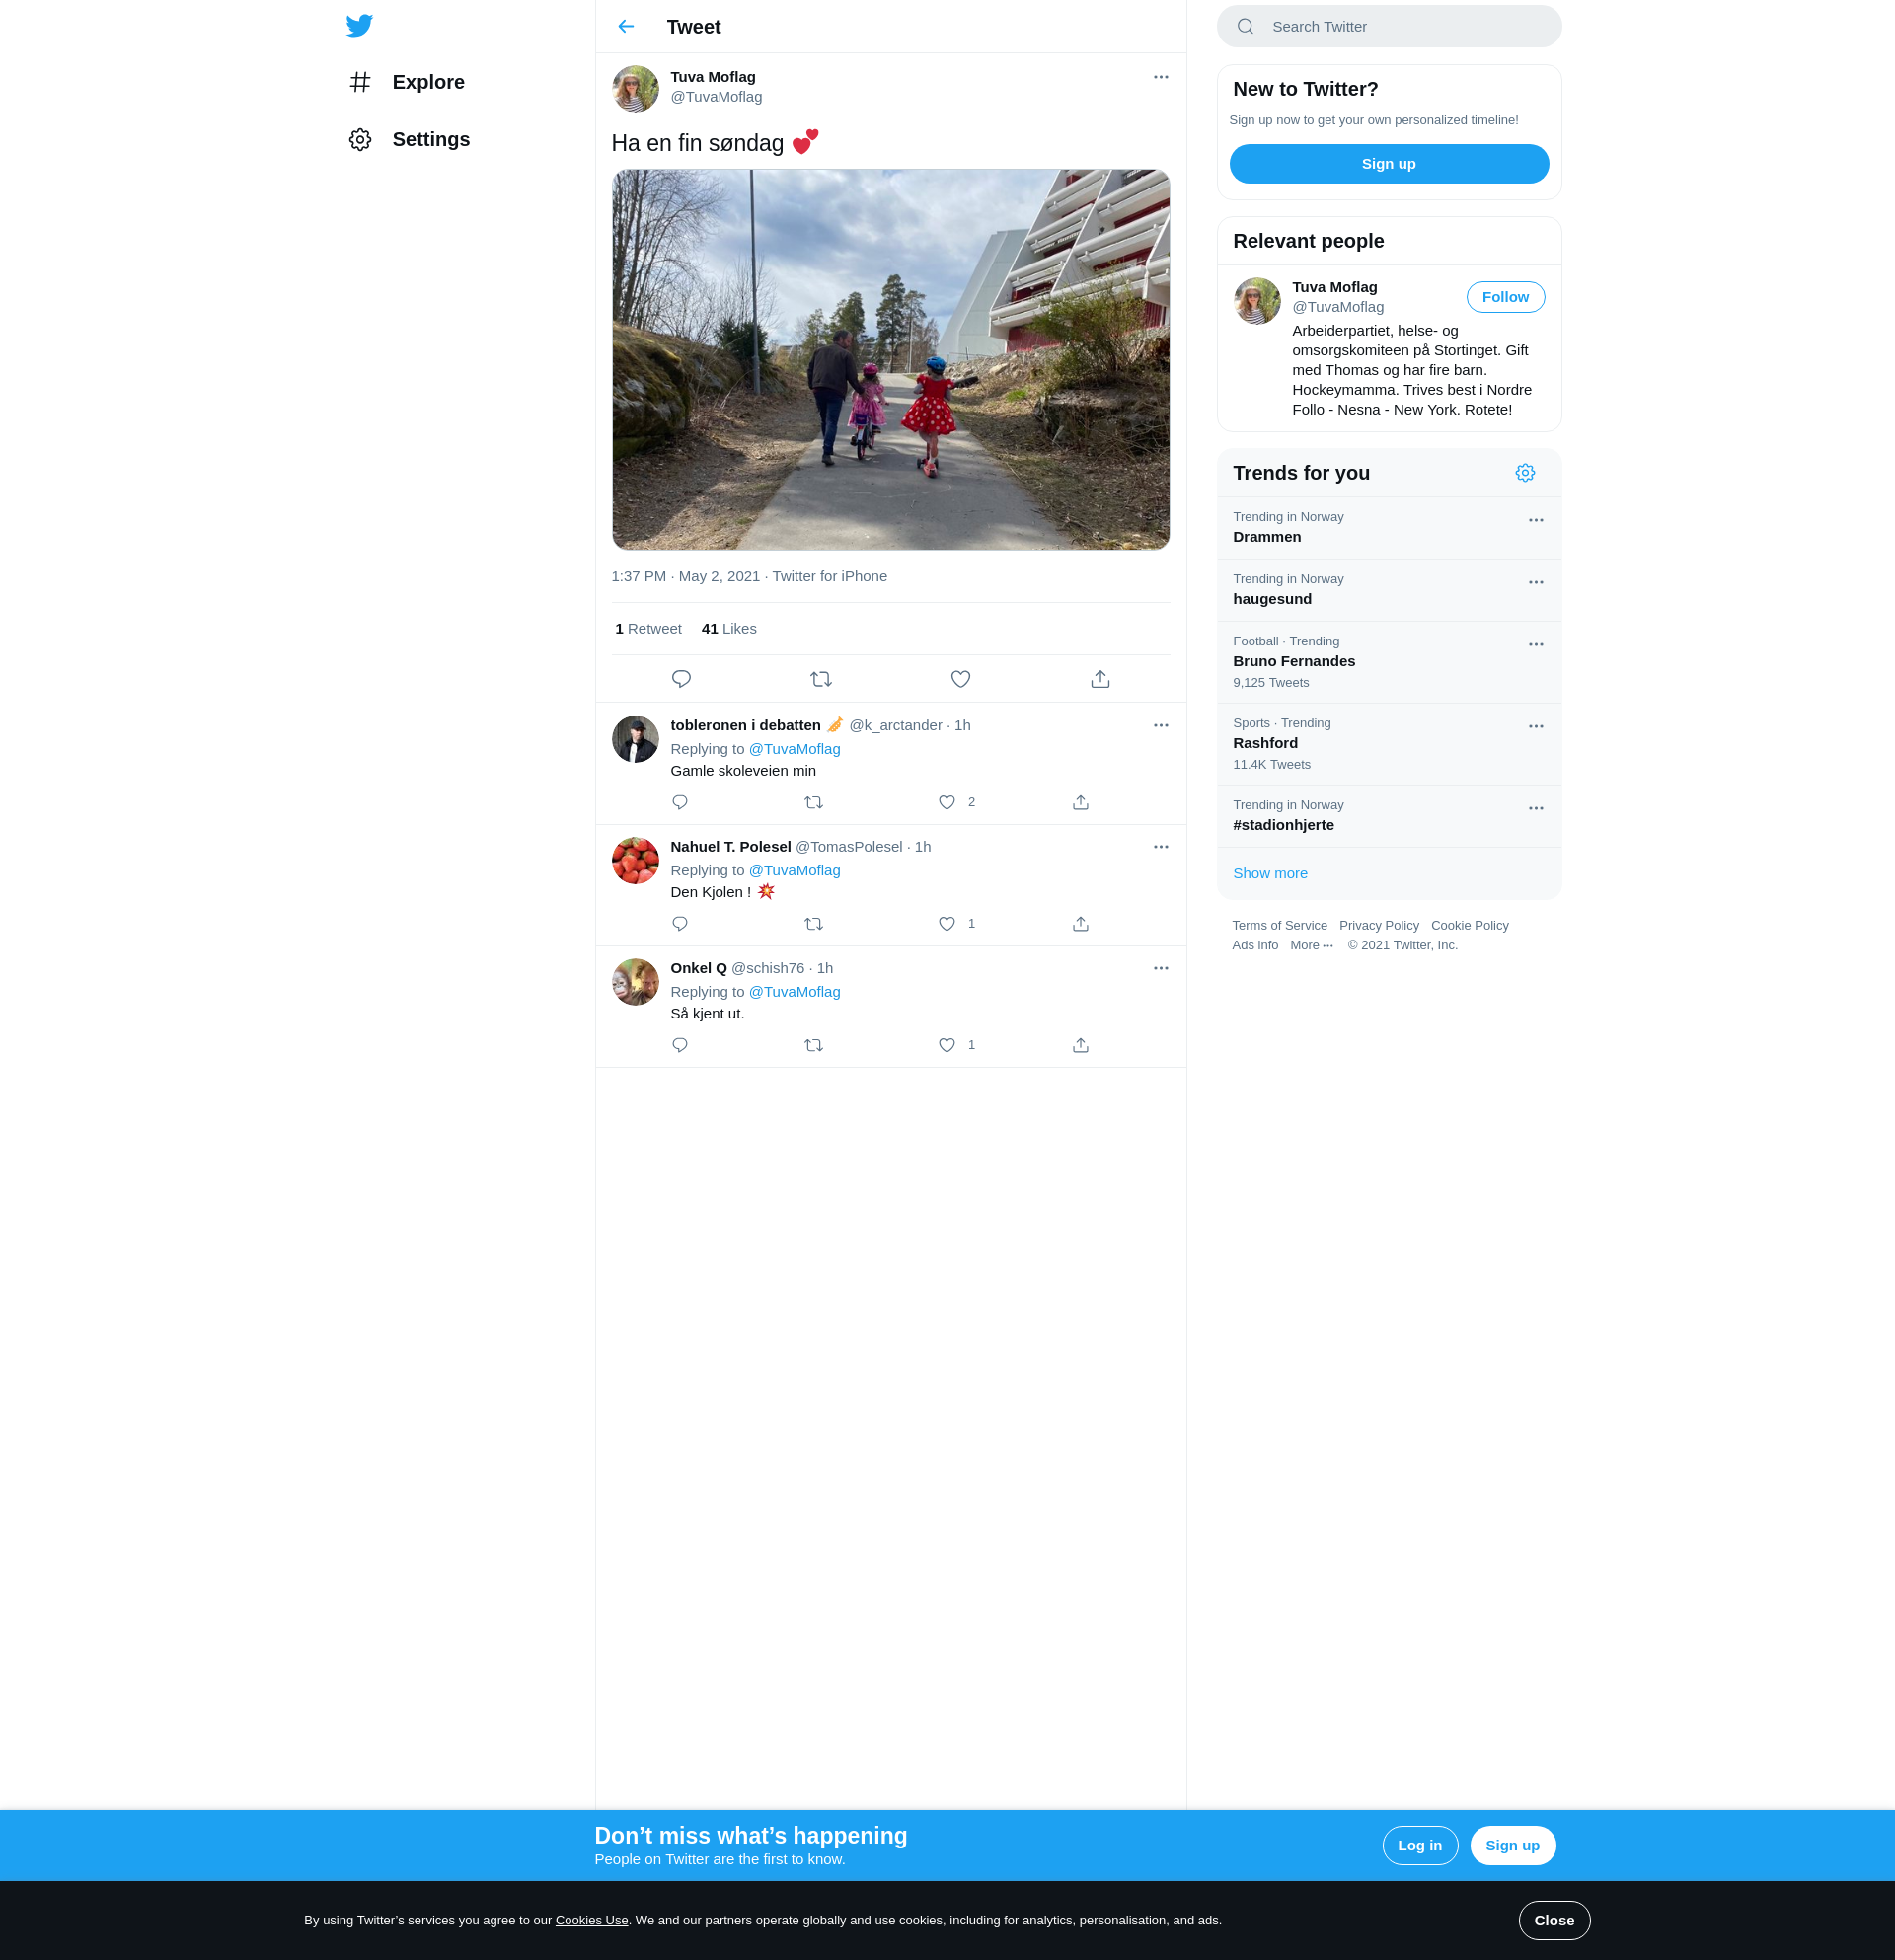Image resolution: width=1895 pixels, height=1960 pixels.
Task: Open the Bruno Fernandes trend
Action: click(1388, 662)
